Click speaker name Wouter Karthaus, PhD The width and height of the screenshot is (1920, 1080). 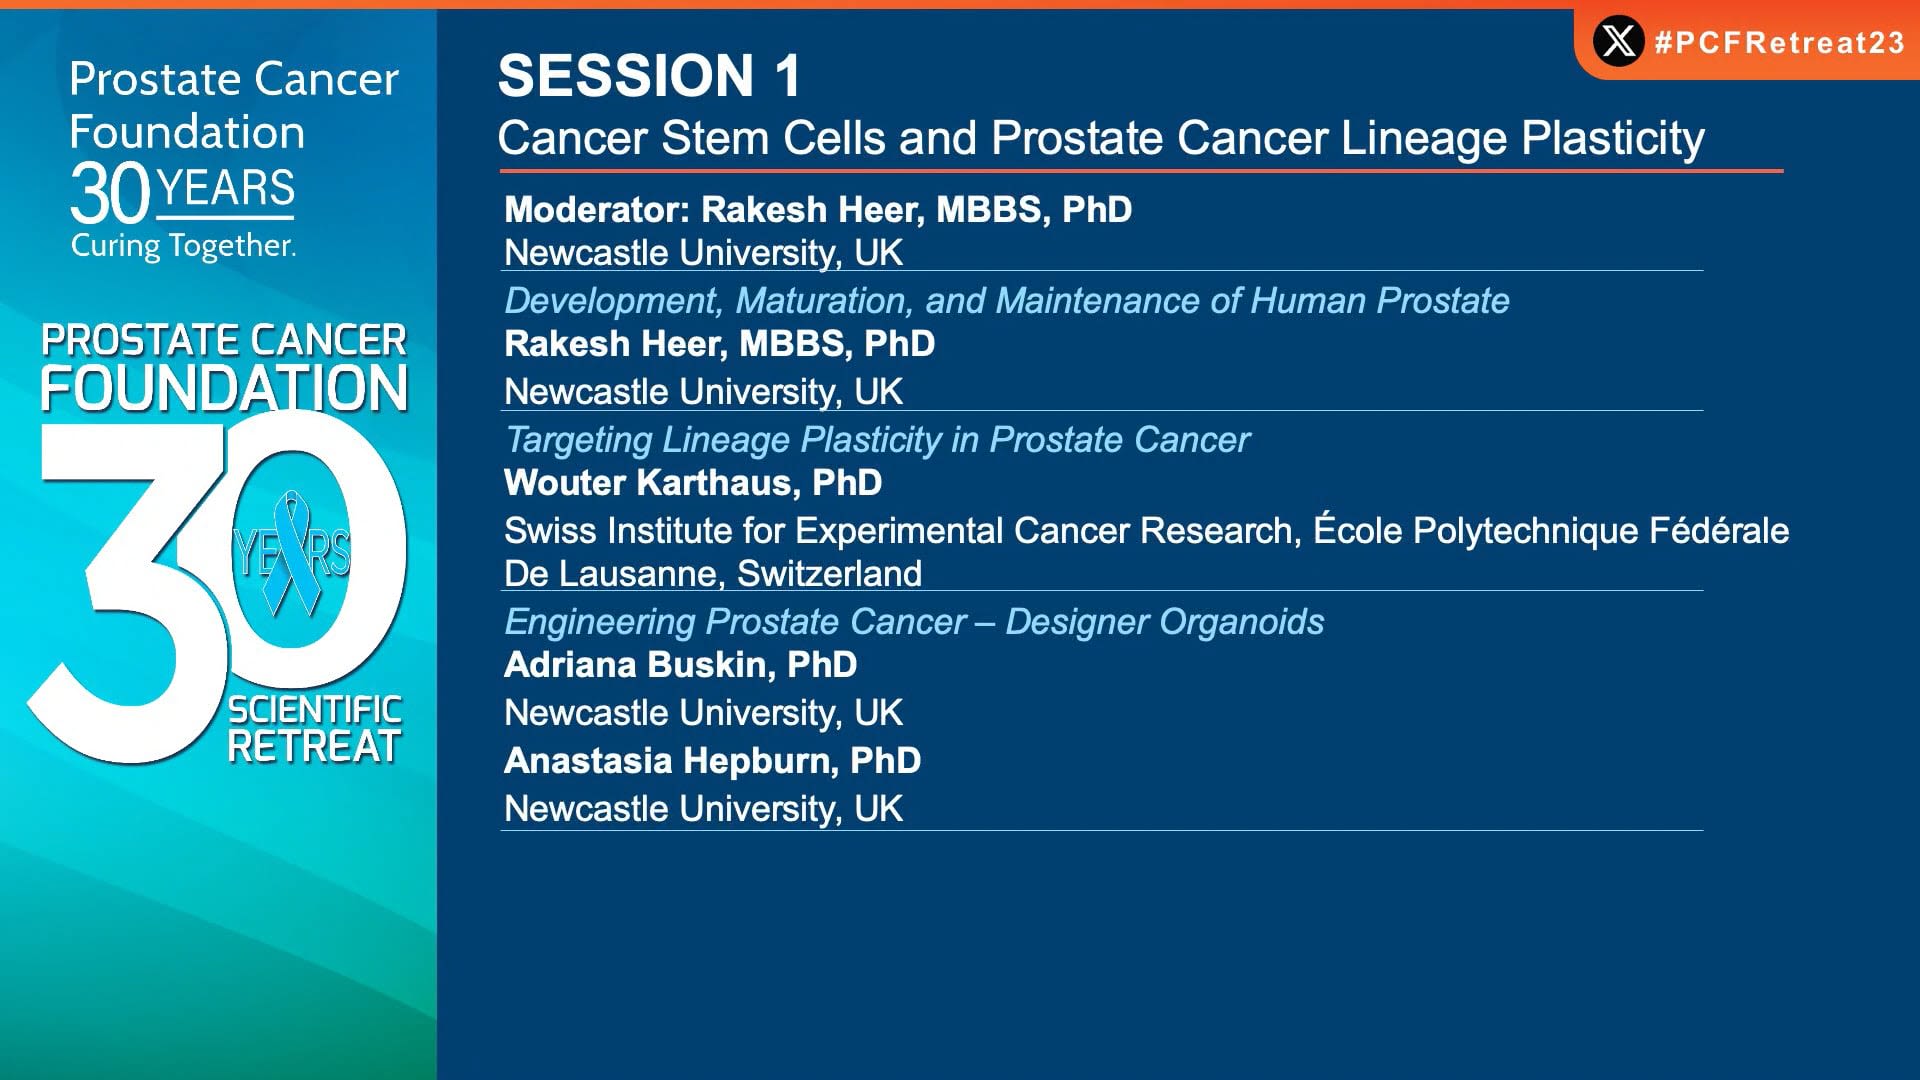point(693,483)
